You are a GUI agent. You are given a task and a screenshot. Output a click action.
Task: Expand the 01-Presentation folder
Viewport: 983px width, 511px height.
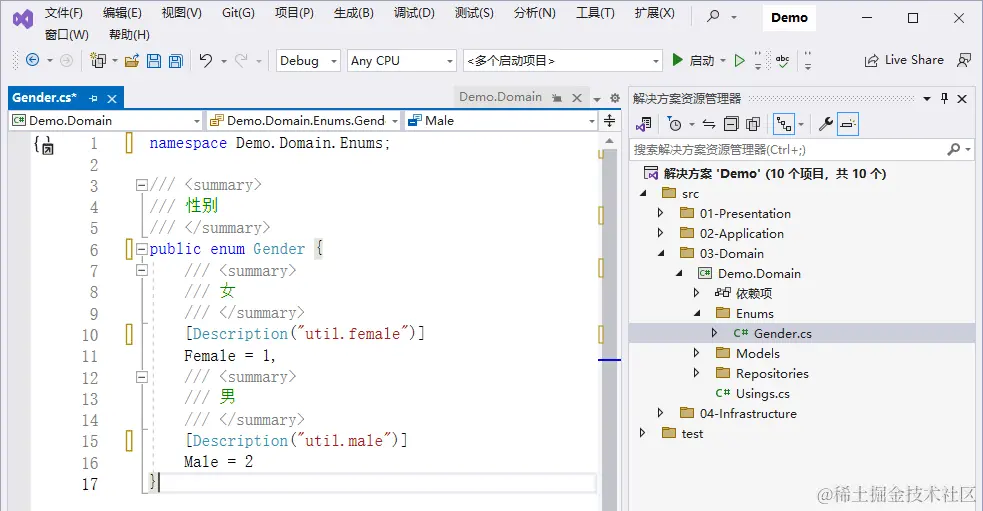660,213
